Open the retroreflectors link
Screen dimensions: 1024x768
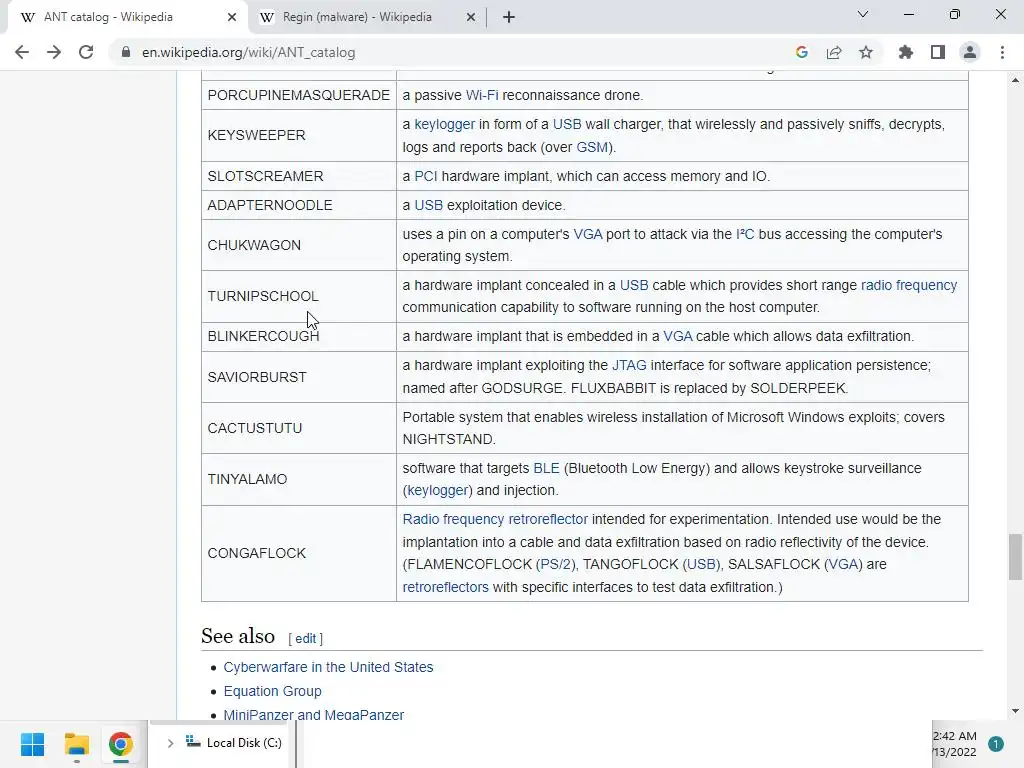tap(445, 587)
